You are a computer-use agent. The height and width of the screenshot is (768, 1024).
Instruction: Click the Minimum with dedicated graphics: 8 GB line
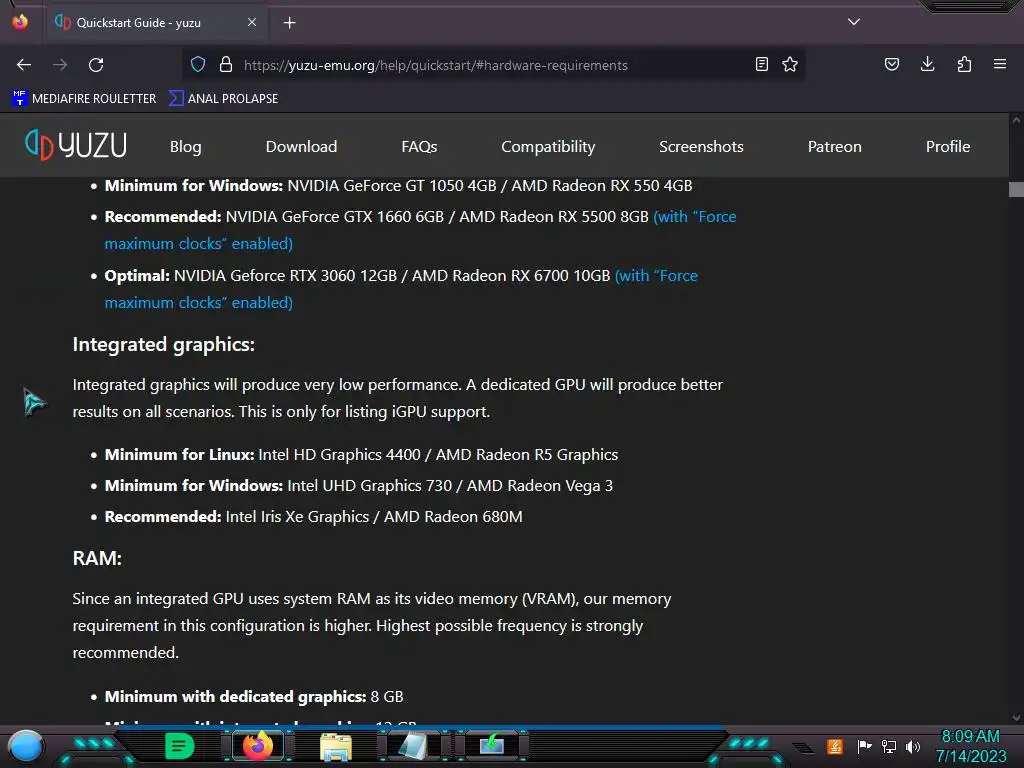click(254, 697)
